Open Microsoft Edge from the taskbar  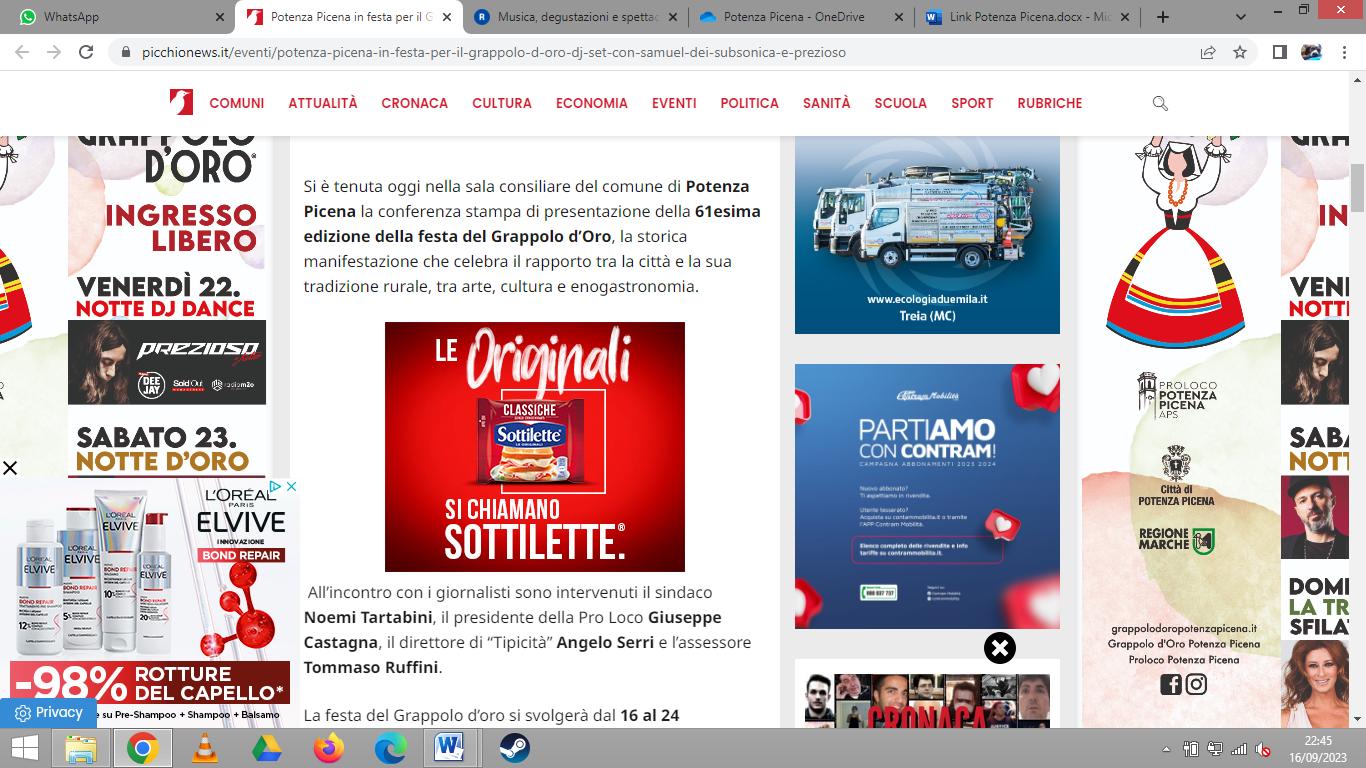click(x=390, y=748)
